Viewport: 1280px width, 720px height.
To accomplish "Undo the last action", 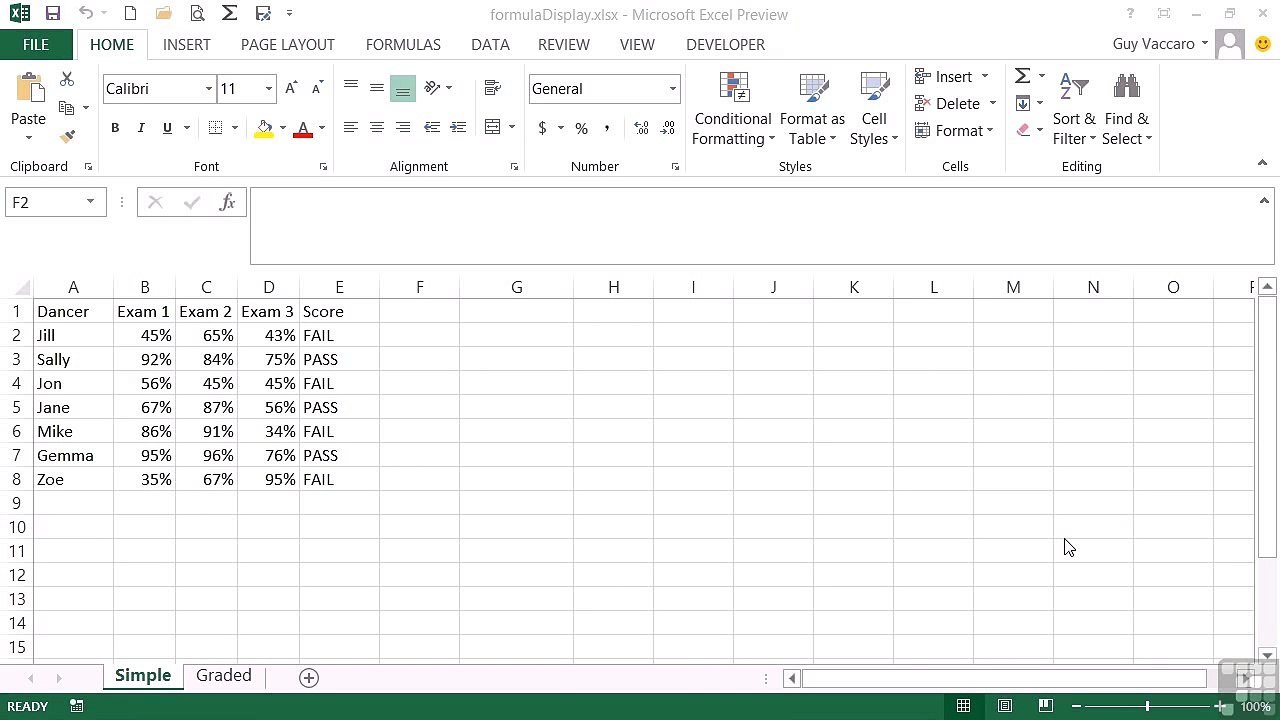I will click(86, 14).
